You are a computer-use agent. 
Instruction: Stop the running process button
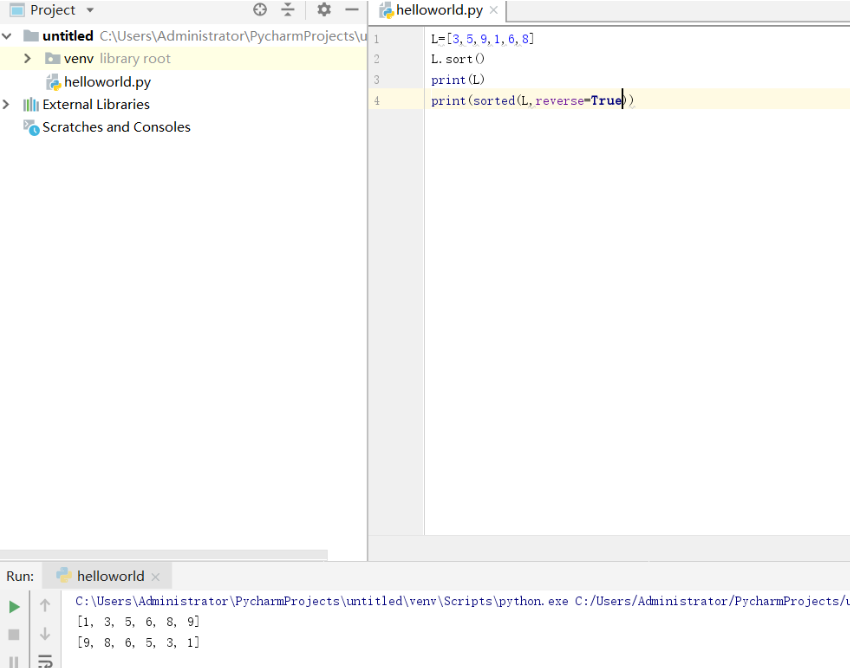(14, 634)
